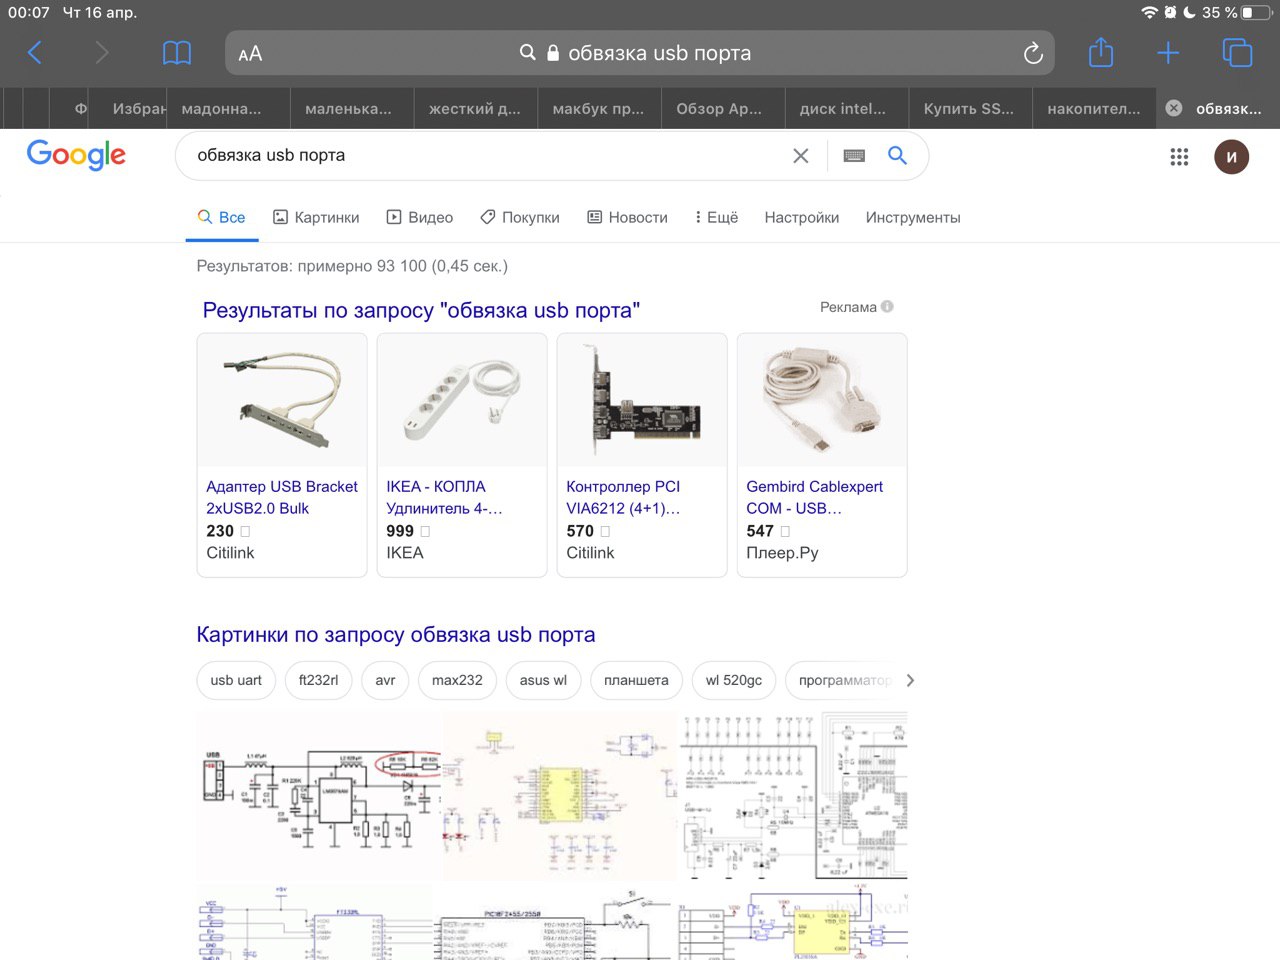Filter images by wl 520gc chip
The image size is (1280, 960).
[733, 680]
